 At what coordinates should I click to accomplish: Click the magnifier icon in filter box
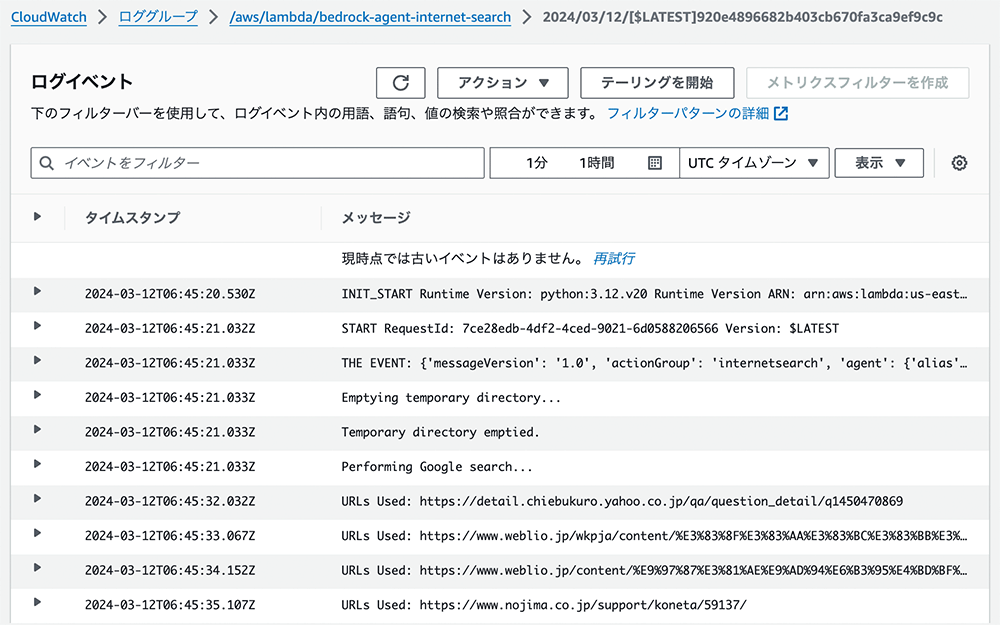[47, 163]
